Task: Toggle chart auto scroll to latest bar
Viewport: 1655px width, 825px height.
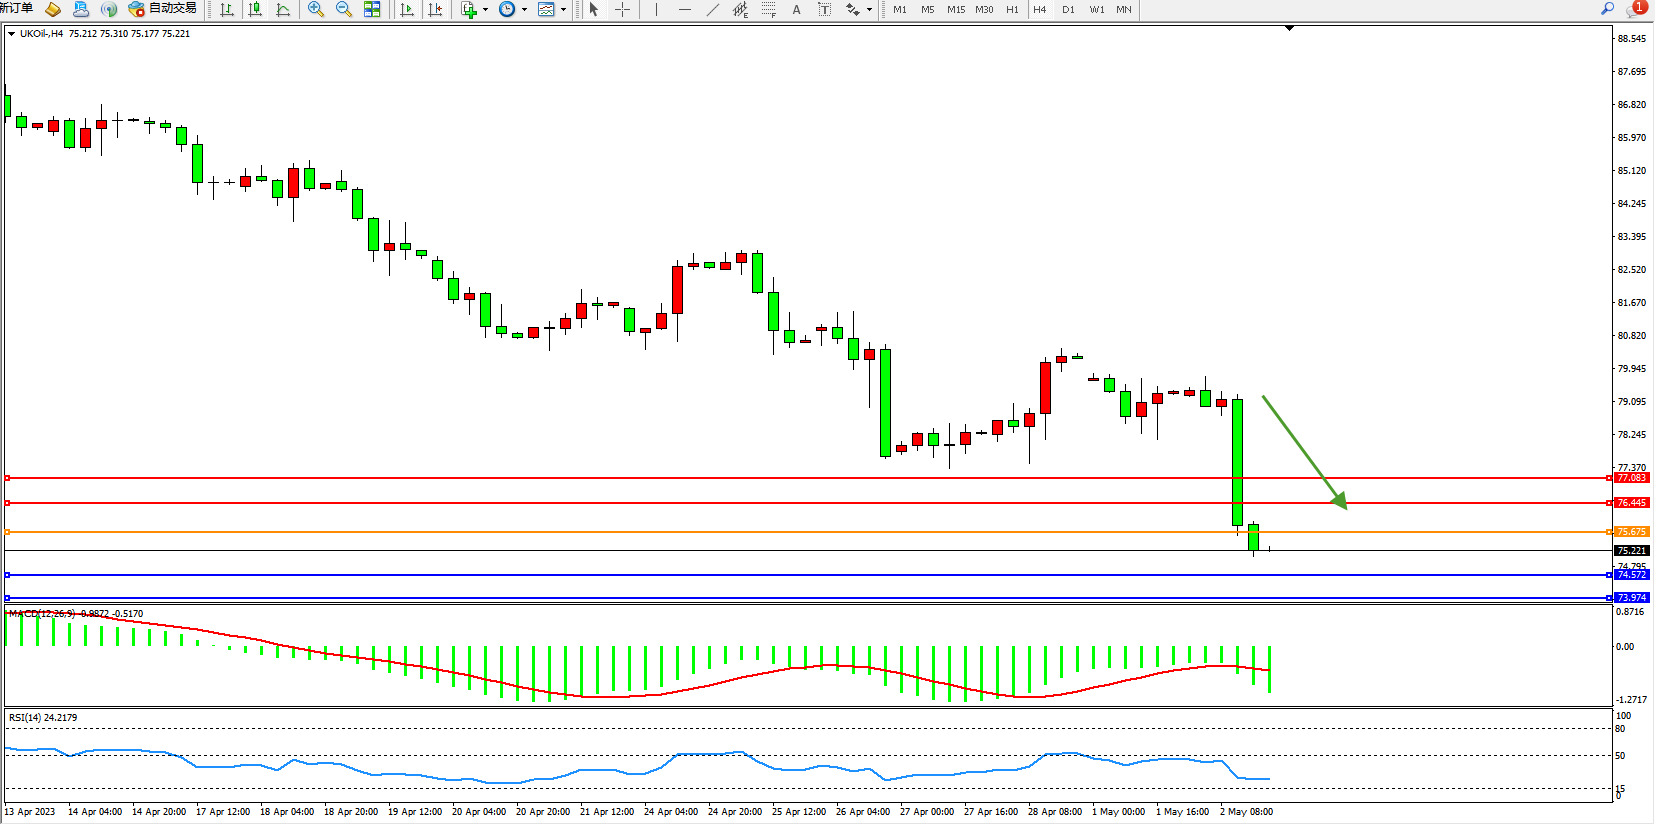Action: (407, 9)
